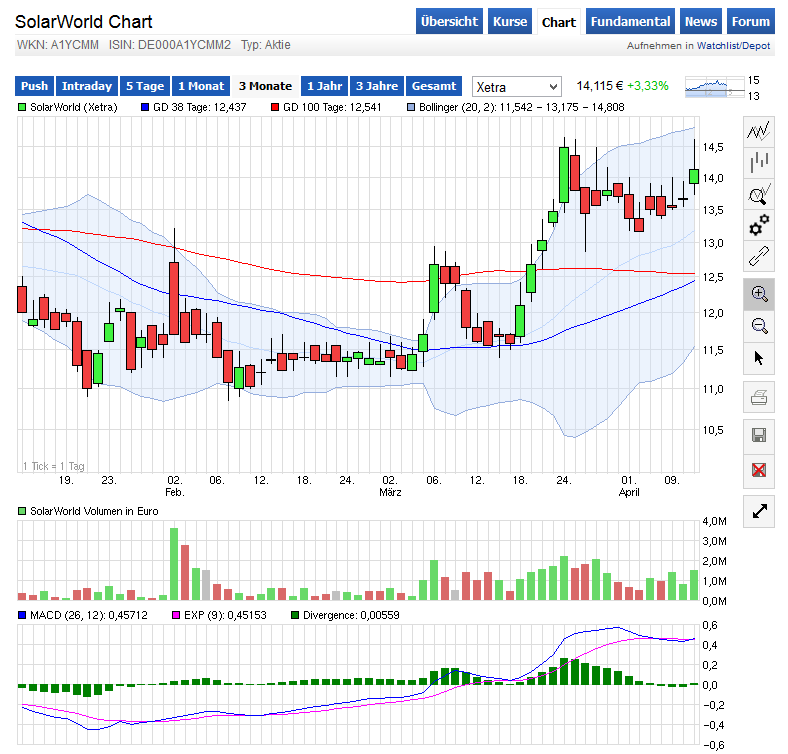The width and height of the screenshot is (788, 754).
Task: Open the News tab
Action: click(701, 22)
